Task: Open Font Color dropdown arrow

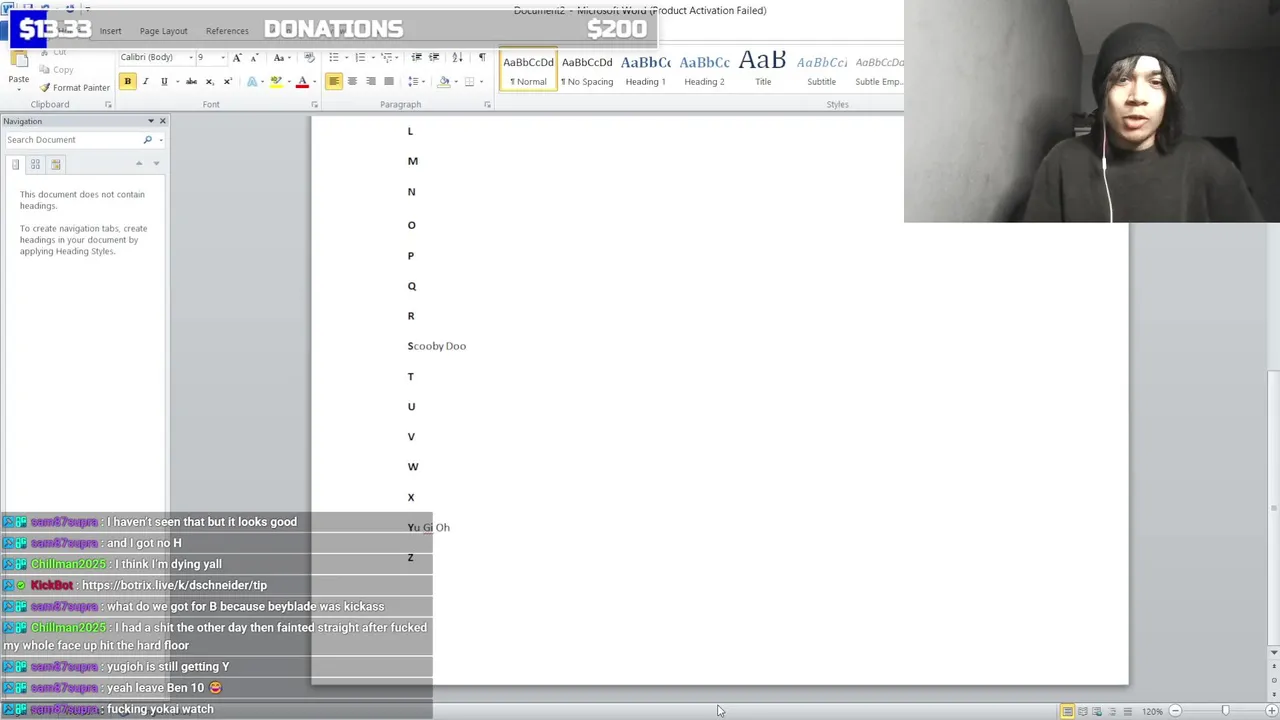Action: [314, 82]
